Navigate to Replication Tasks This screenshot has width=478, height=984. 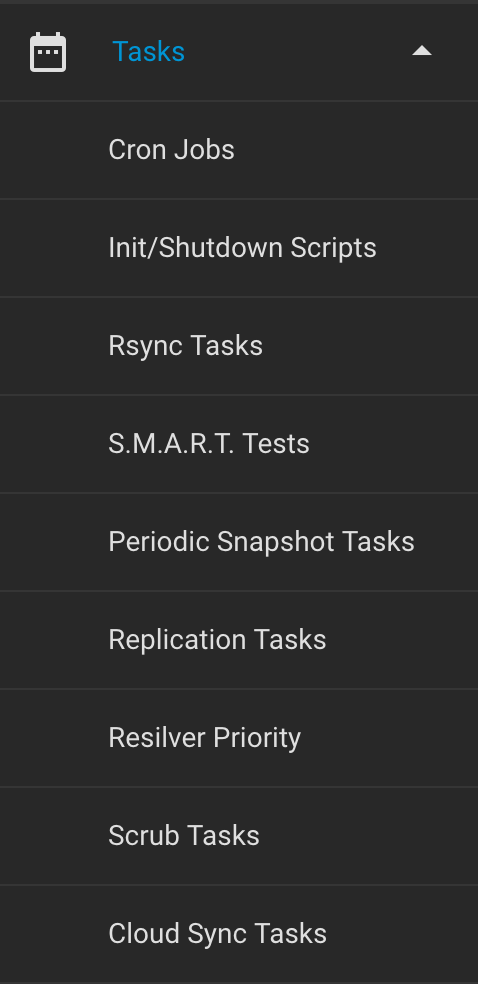tap(239, 639)
